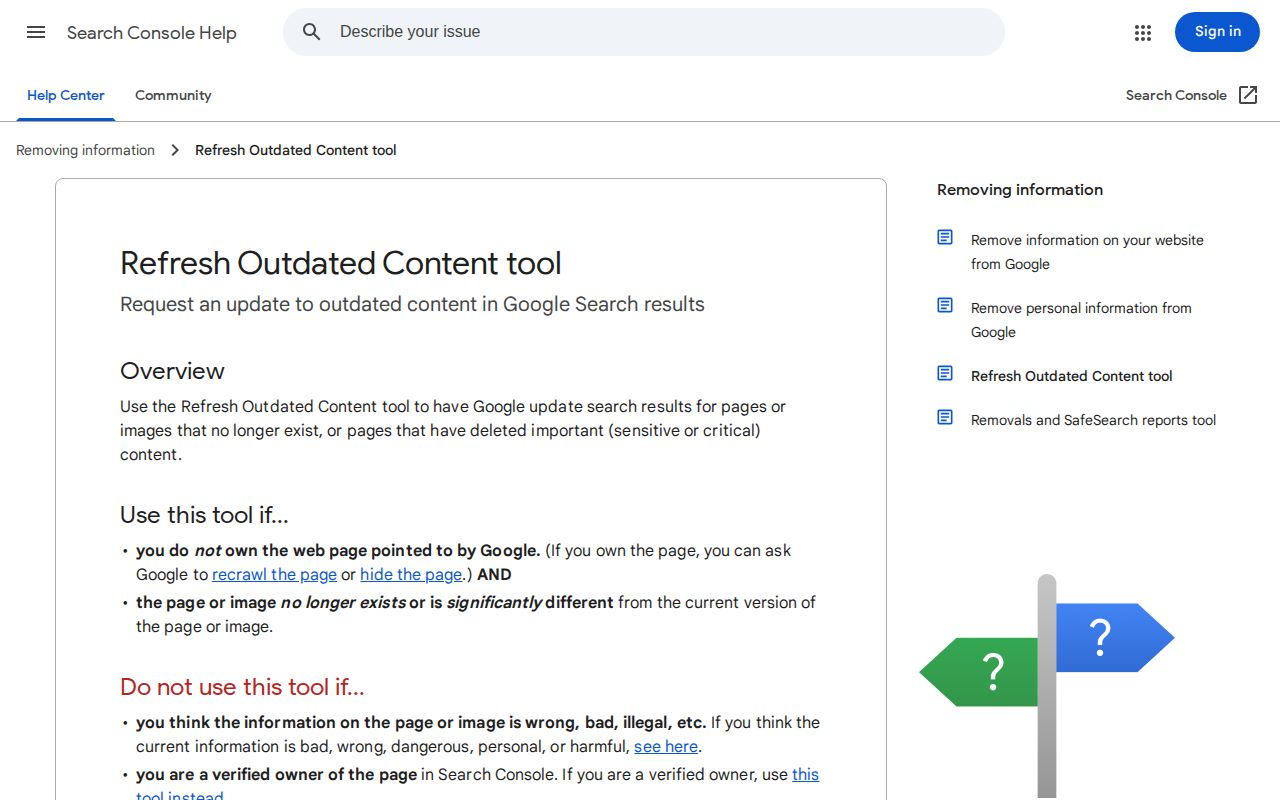Switch to the Community tab
Viewport: 1280px width, 800px height.
pyautogui.click(x=173, y=95)
